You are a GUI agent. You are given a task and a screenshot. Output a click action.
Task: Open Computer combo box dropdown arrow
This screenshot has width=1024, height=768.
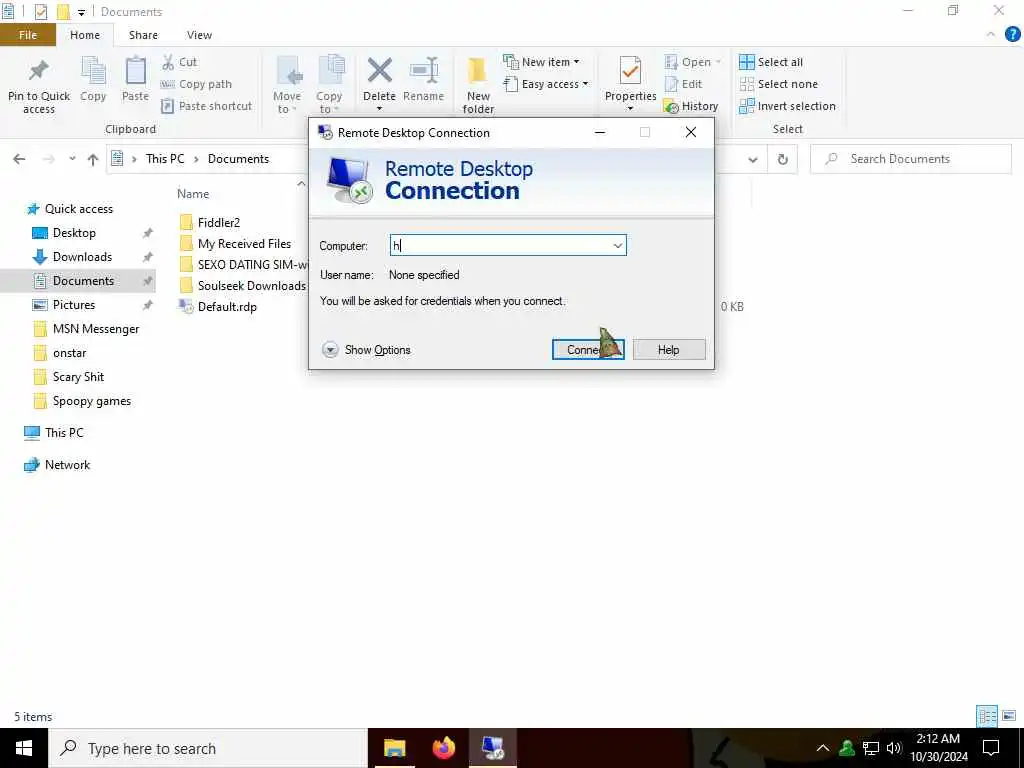pos(617,246)
